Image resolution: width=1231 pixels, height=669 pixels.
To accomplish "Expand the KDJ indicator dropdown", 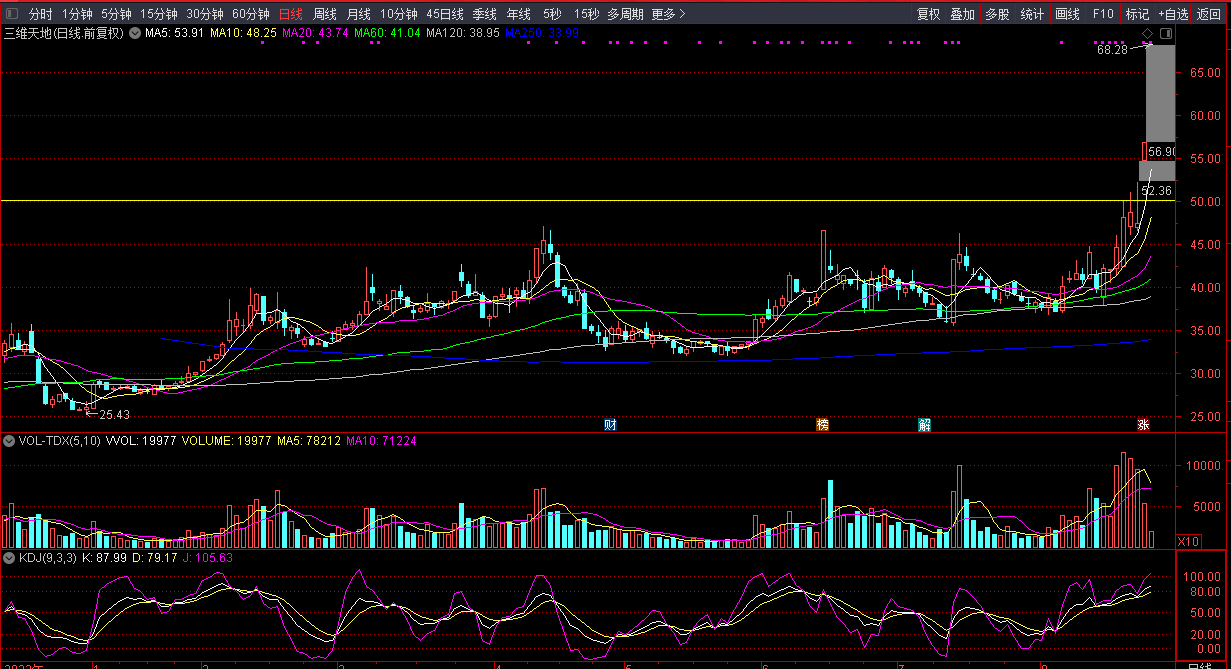I will 9,557.
